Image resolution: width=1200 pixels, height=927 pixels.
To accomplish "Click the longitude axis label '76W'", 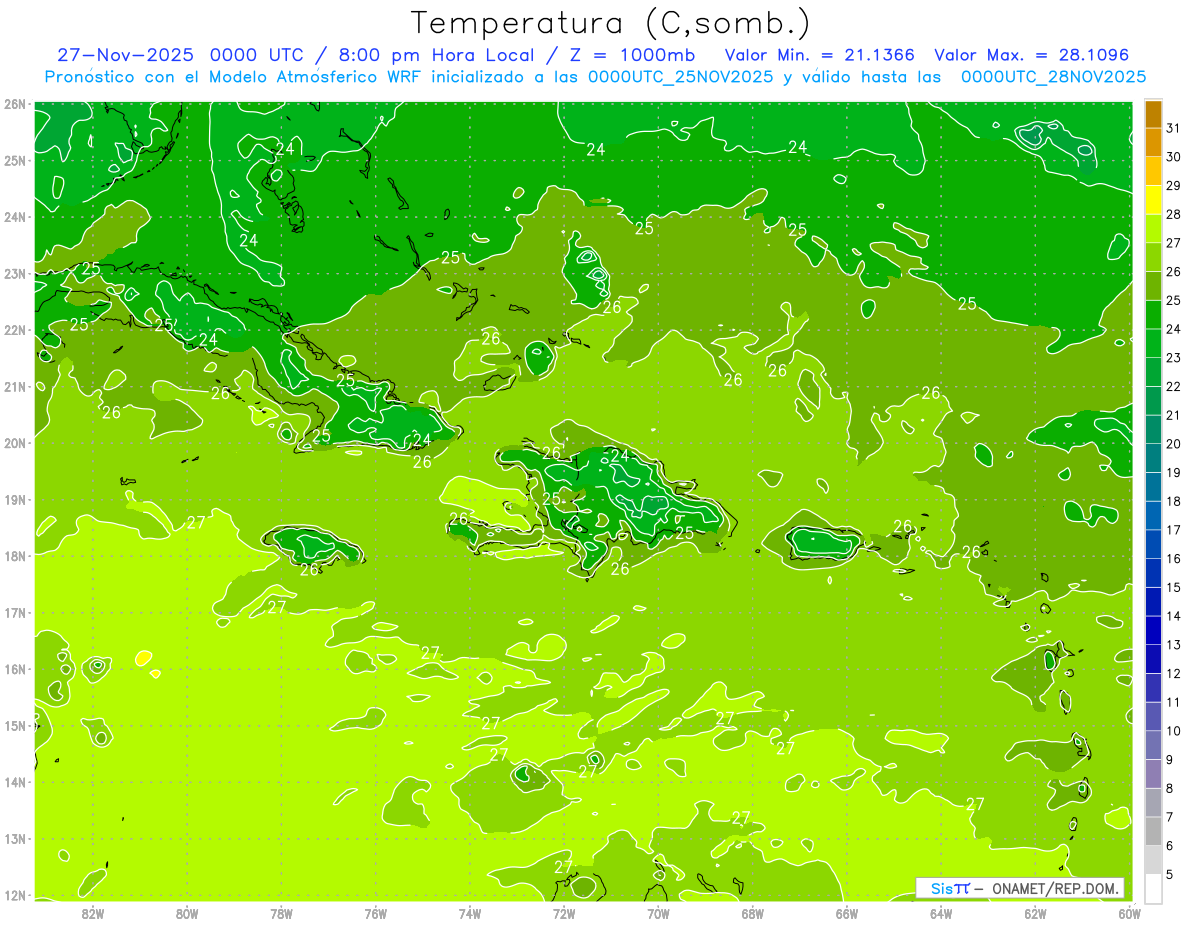I will [x=376, y=913].
